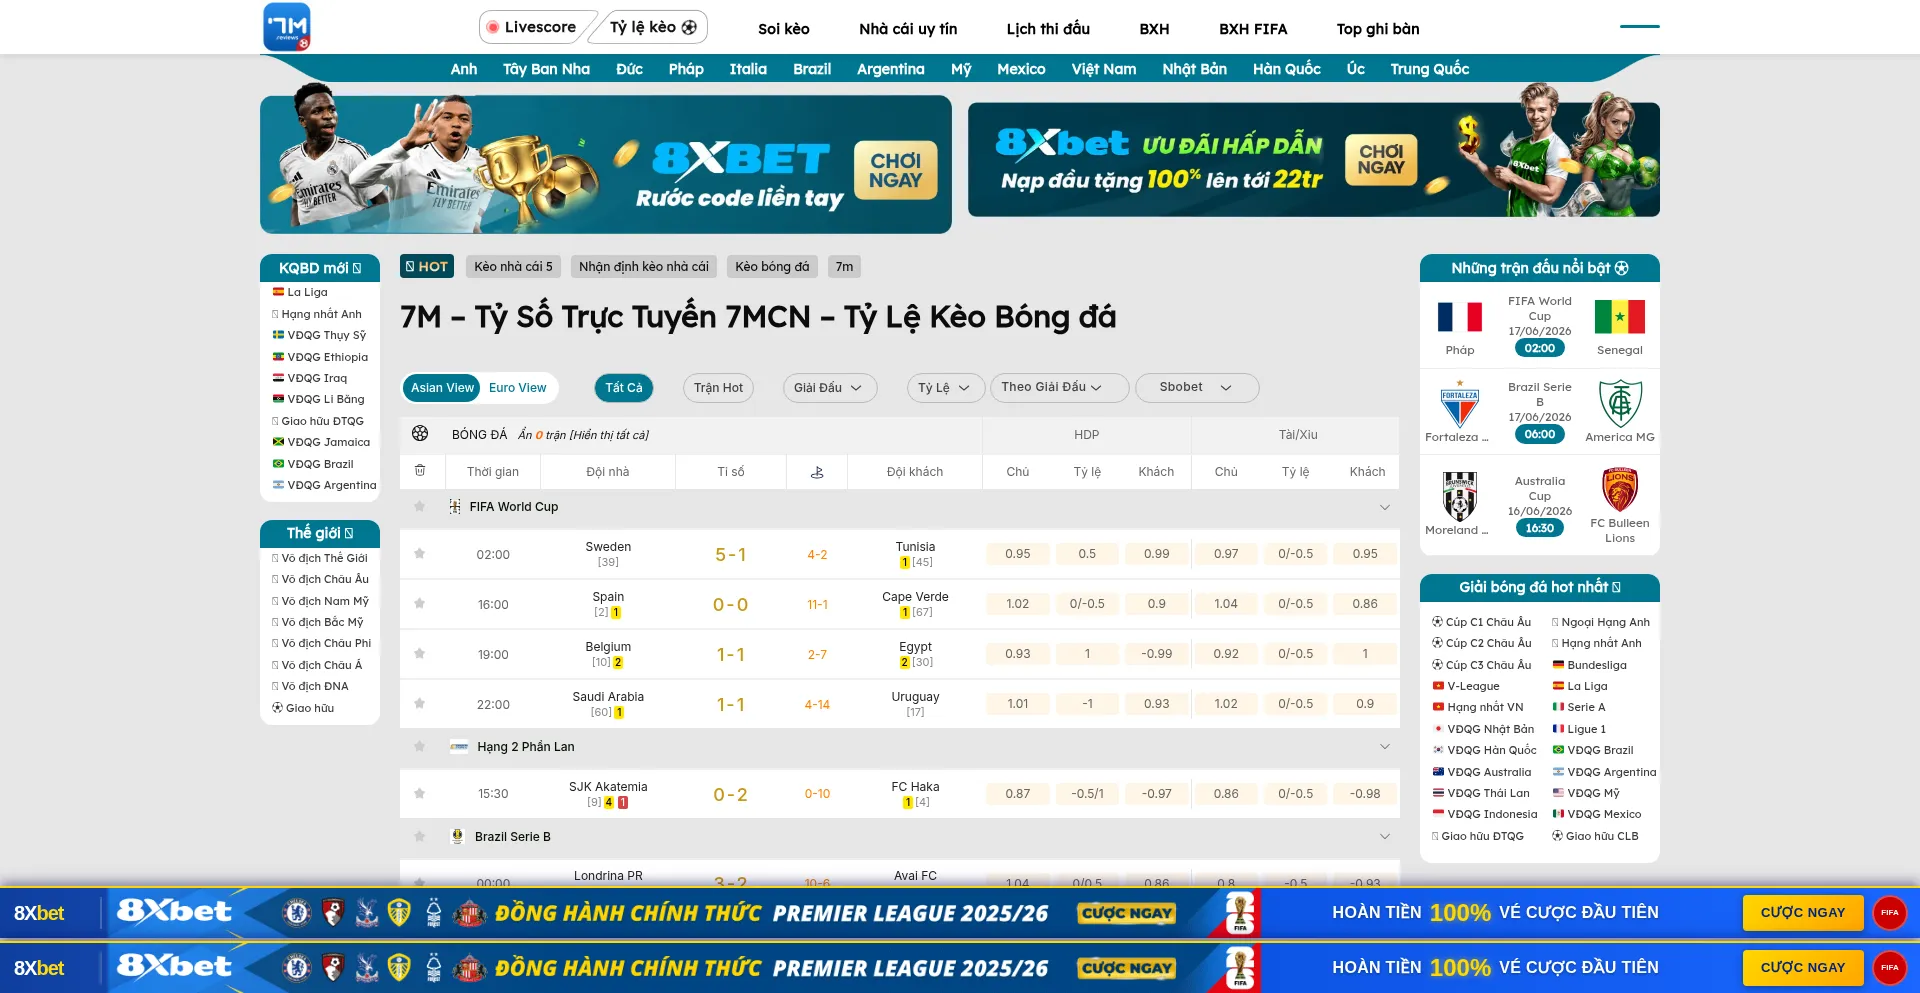The width and height of the screenshot is (1920, 993).
Task: Click the 7m tag
Action: (x=845, y=267)
